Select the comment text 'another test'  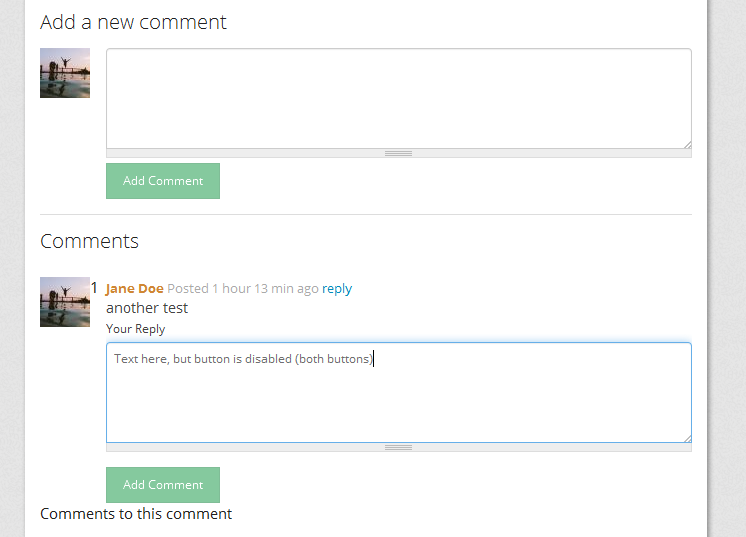point(147,308)
